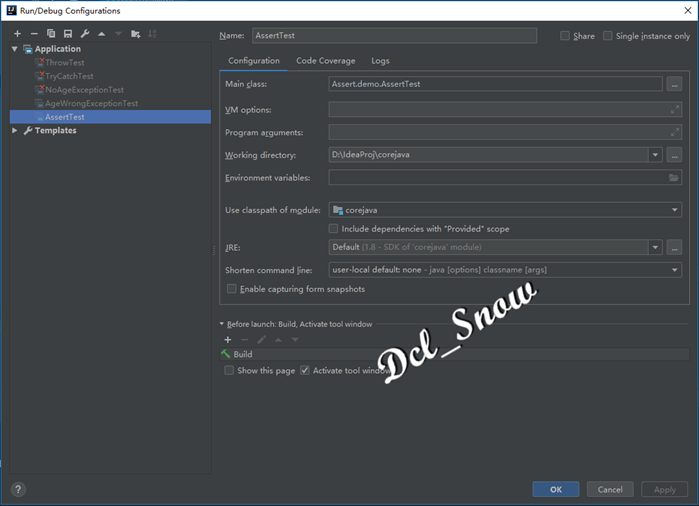Image resolution: width=699 pixels, height=506 pixels.
Task: Click into the Environment variables field
Action: [505, 177]
